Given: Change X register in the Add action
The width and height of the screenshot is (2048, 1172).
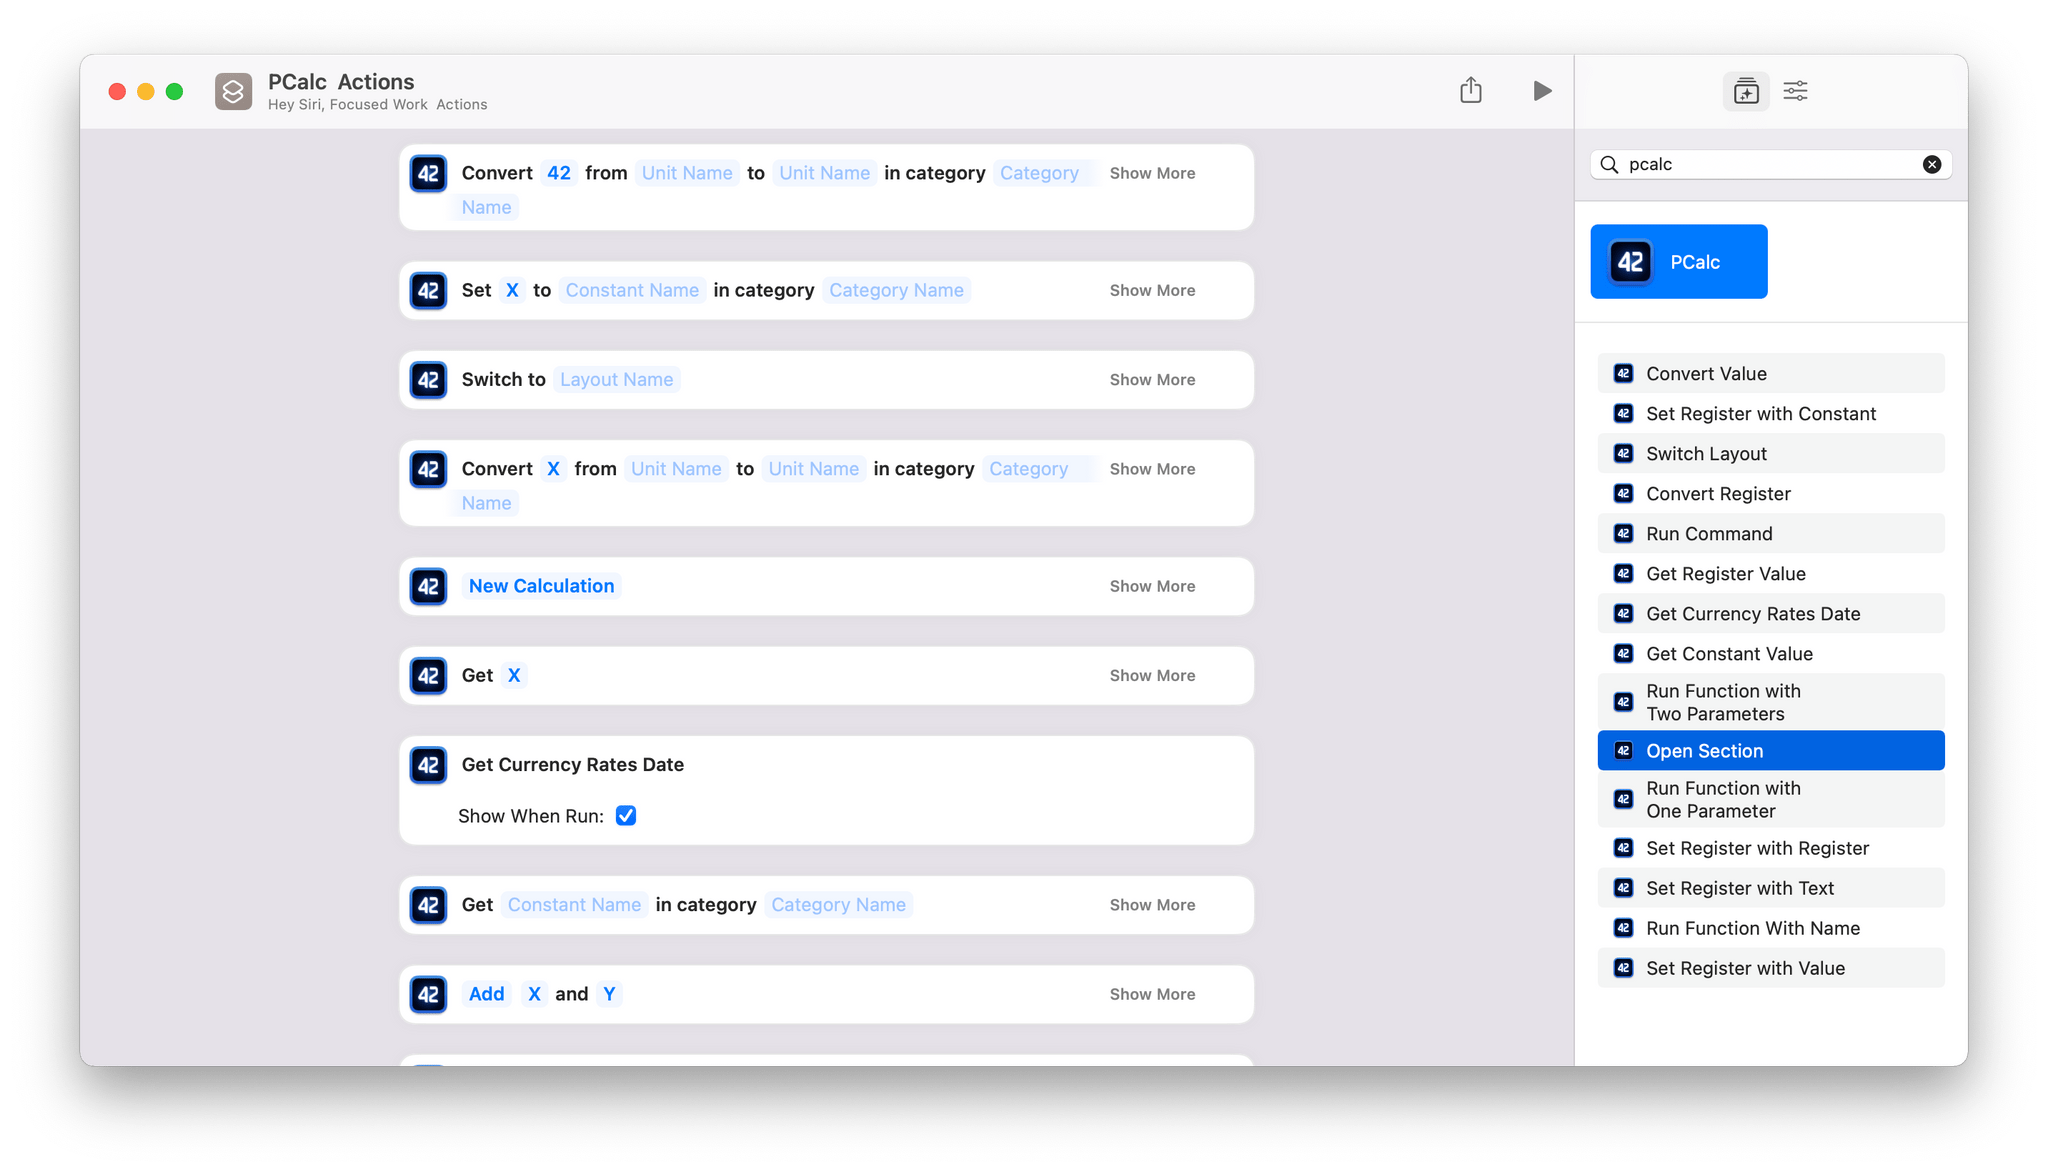Looking at the screenshot, I should [534, 994].
